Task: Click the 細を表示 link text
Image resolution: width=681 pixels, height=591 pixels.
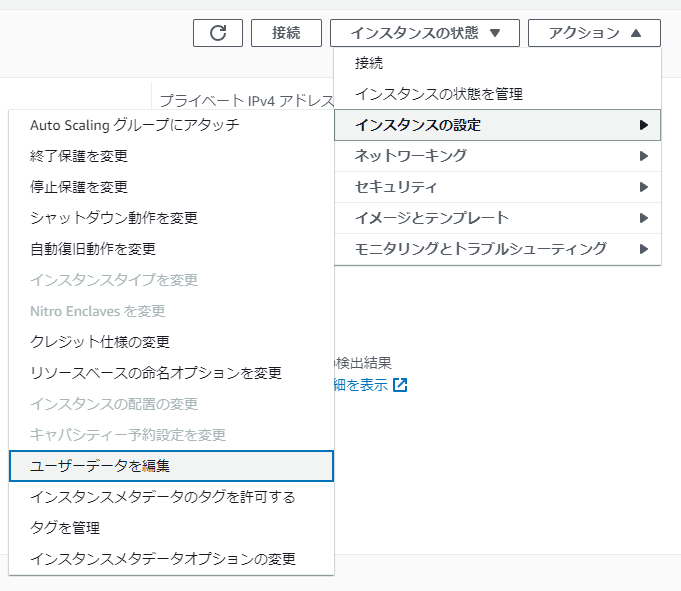Action: pyautogui.click(x=361, y=385)
